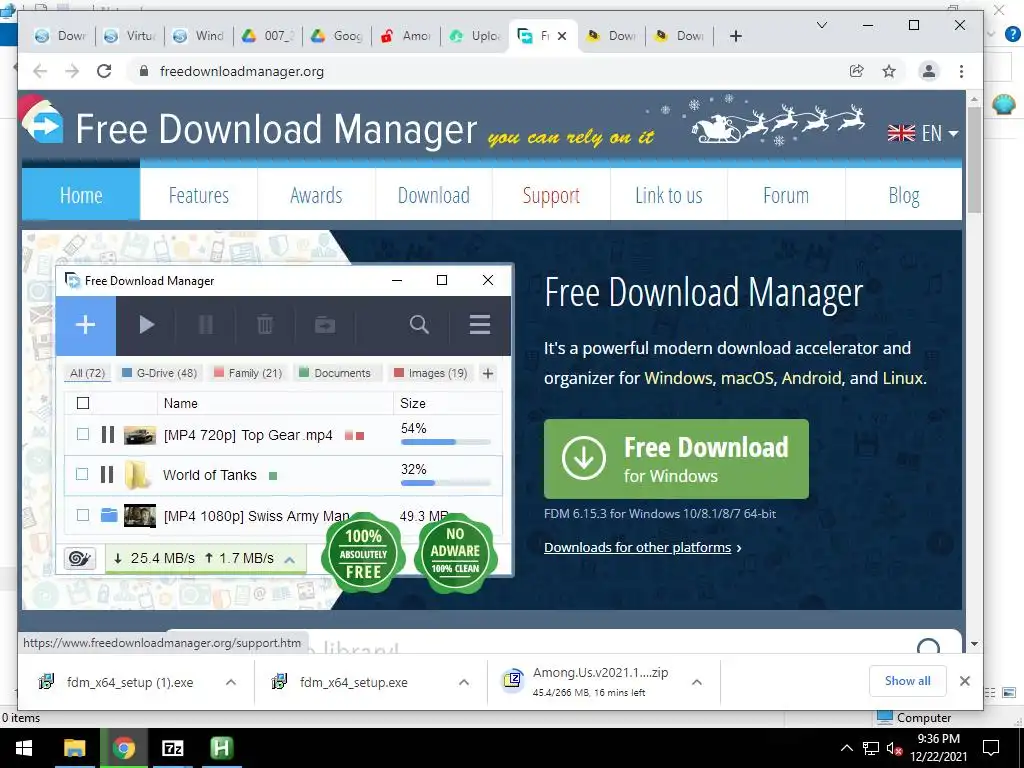
Task: Click the G-Drive (48) tag color filter
Action: pyautogui.click(x=160, y=373)
